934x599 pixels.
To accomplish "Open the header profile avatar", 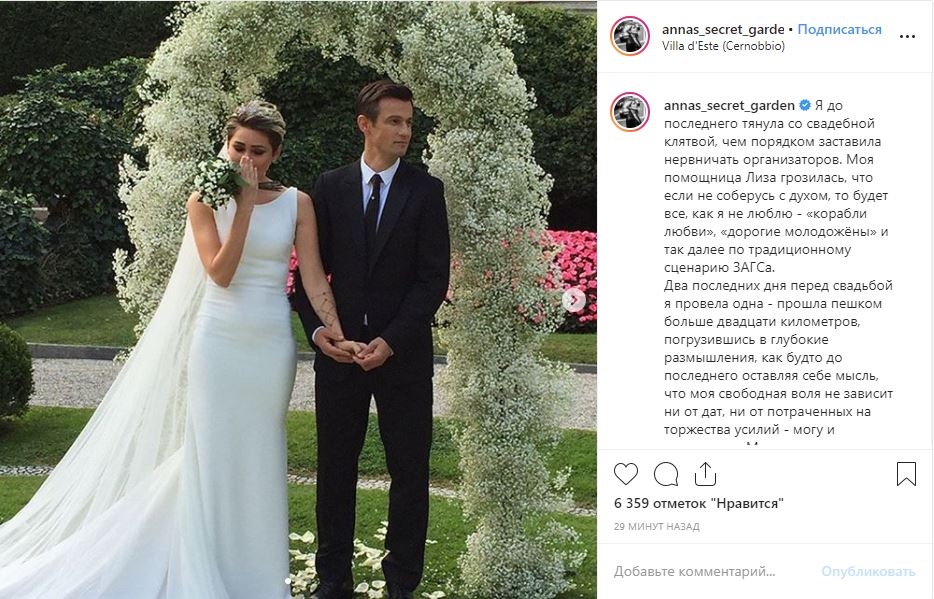I will tap(630, 36).
